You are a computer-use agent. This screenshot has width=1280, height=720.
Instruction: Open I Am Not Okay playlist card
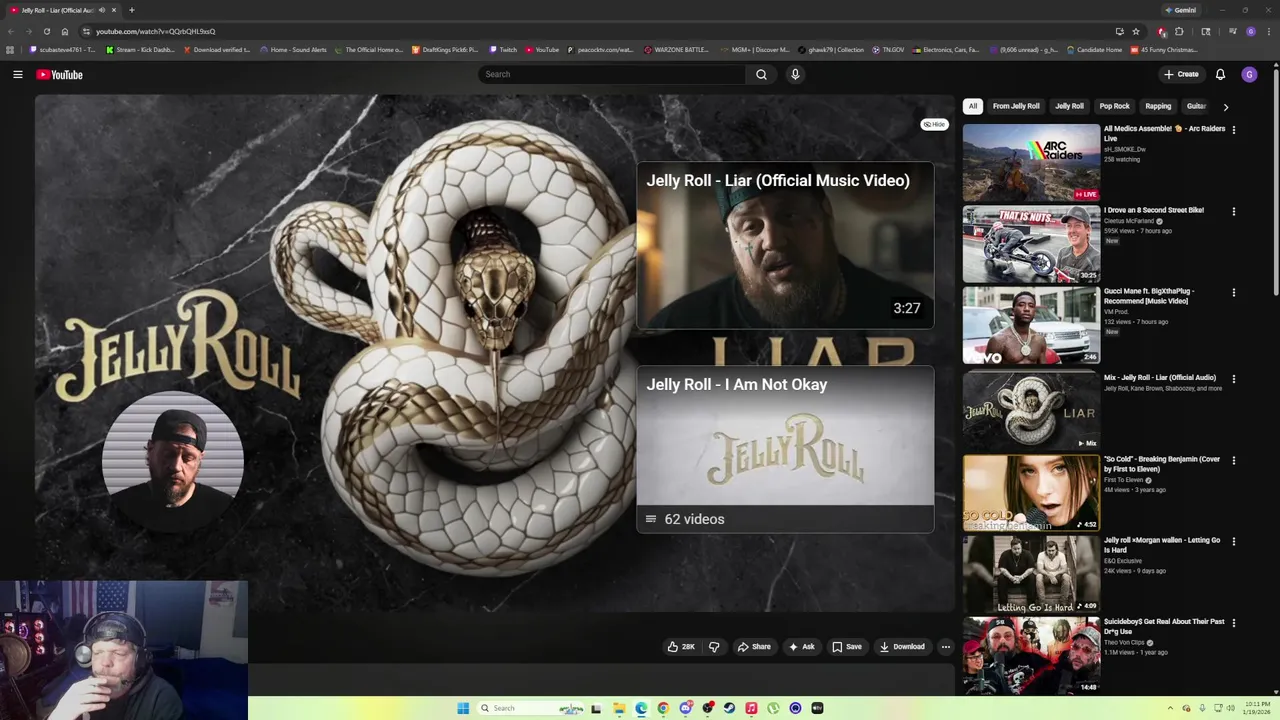pyautogui.click(x=785, y=450)
